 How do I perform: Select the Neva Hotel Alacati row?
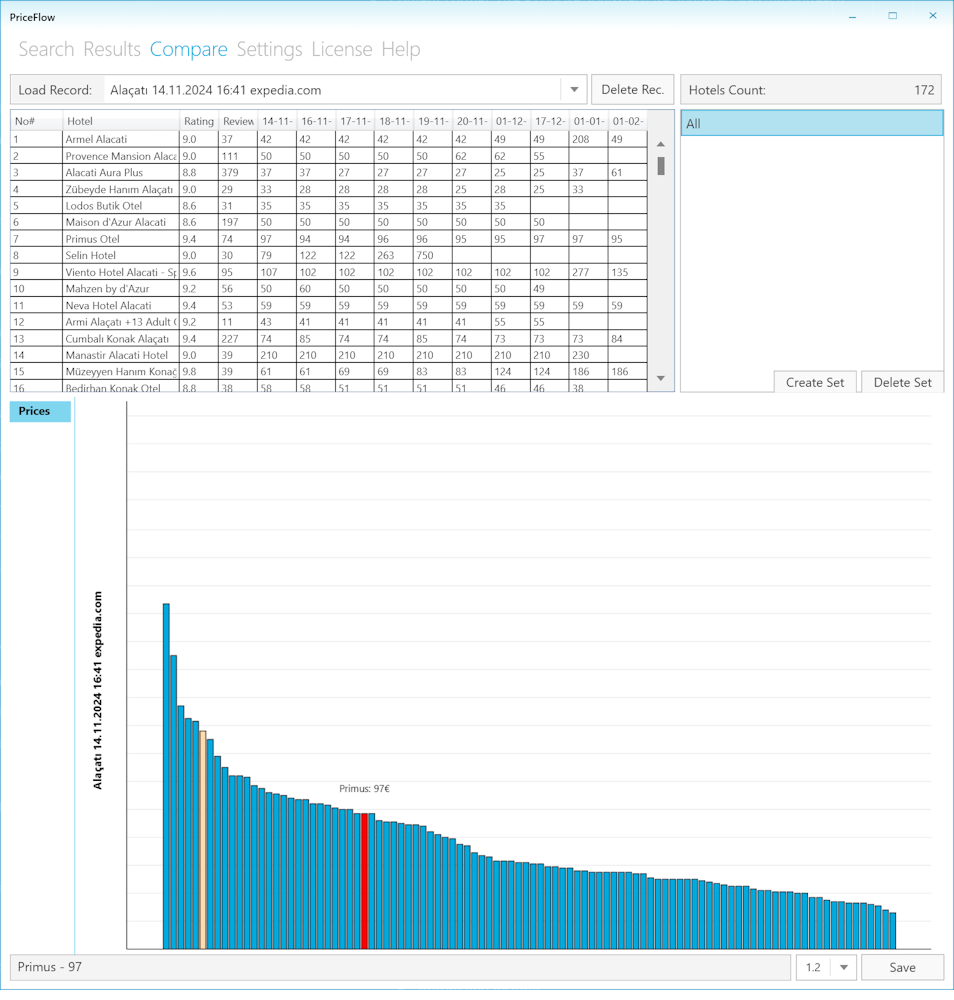coord(328,305)
